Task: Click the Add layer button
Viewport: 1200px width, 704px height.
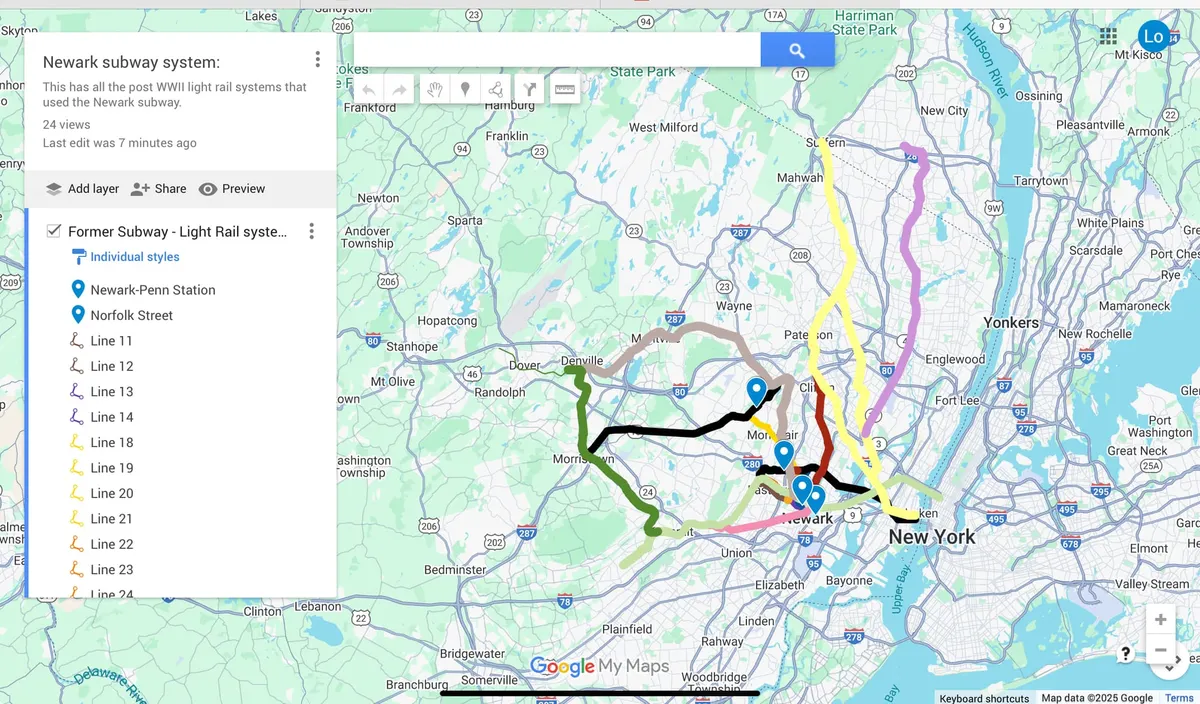Action: pyautogui.click(x=82, y=188)
